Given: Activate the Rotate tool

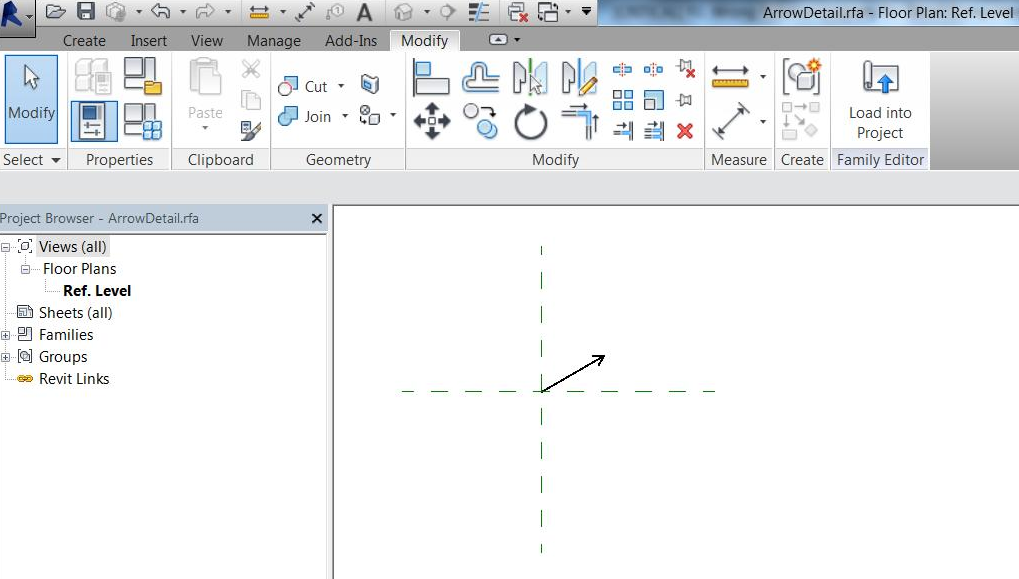Looking at the screenshot, I should point(529,121).
